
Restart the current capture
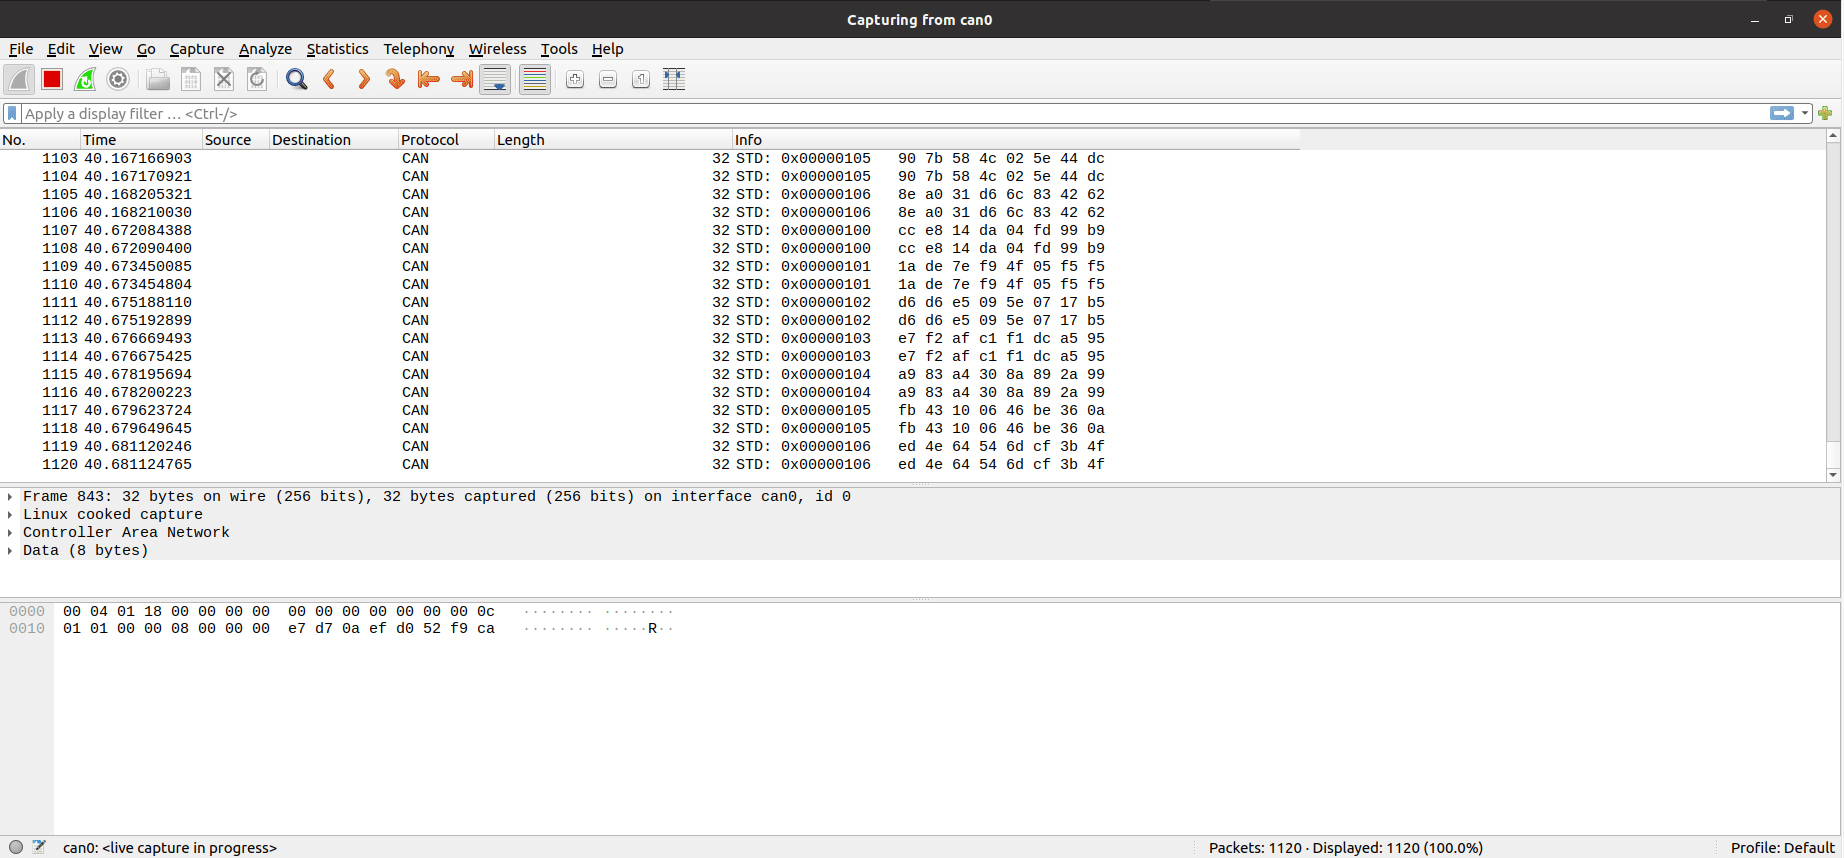[x=85, y=80]
